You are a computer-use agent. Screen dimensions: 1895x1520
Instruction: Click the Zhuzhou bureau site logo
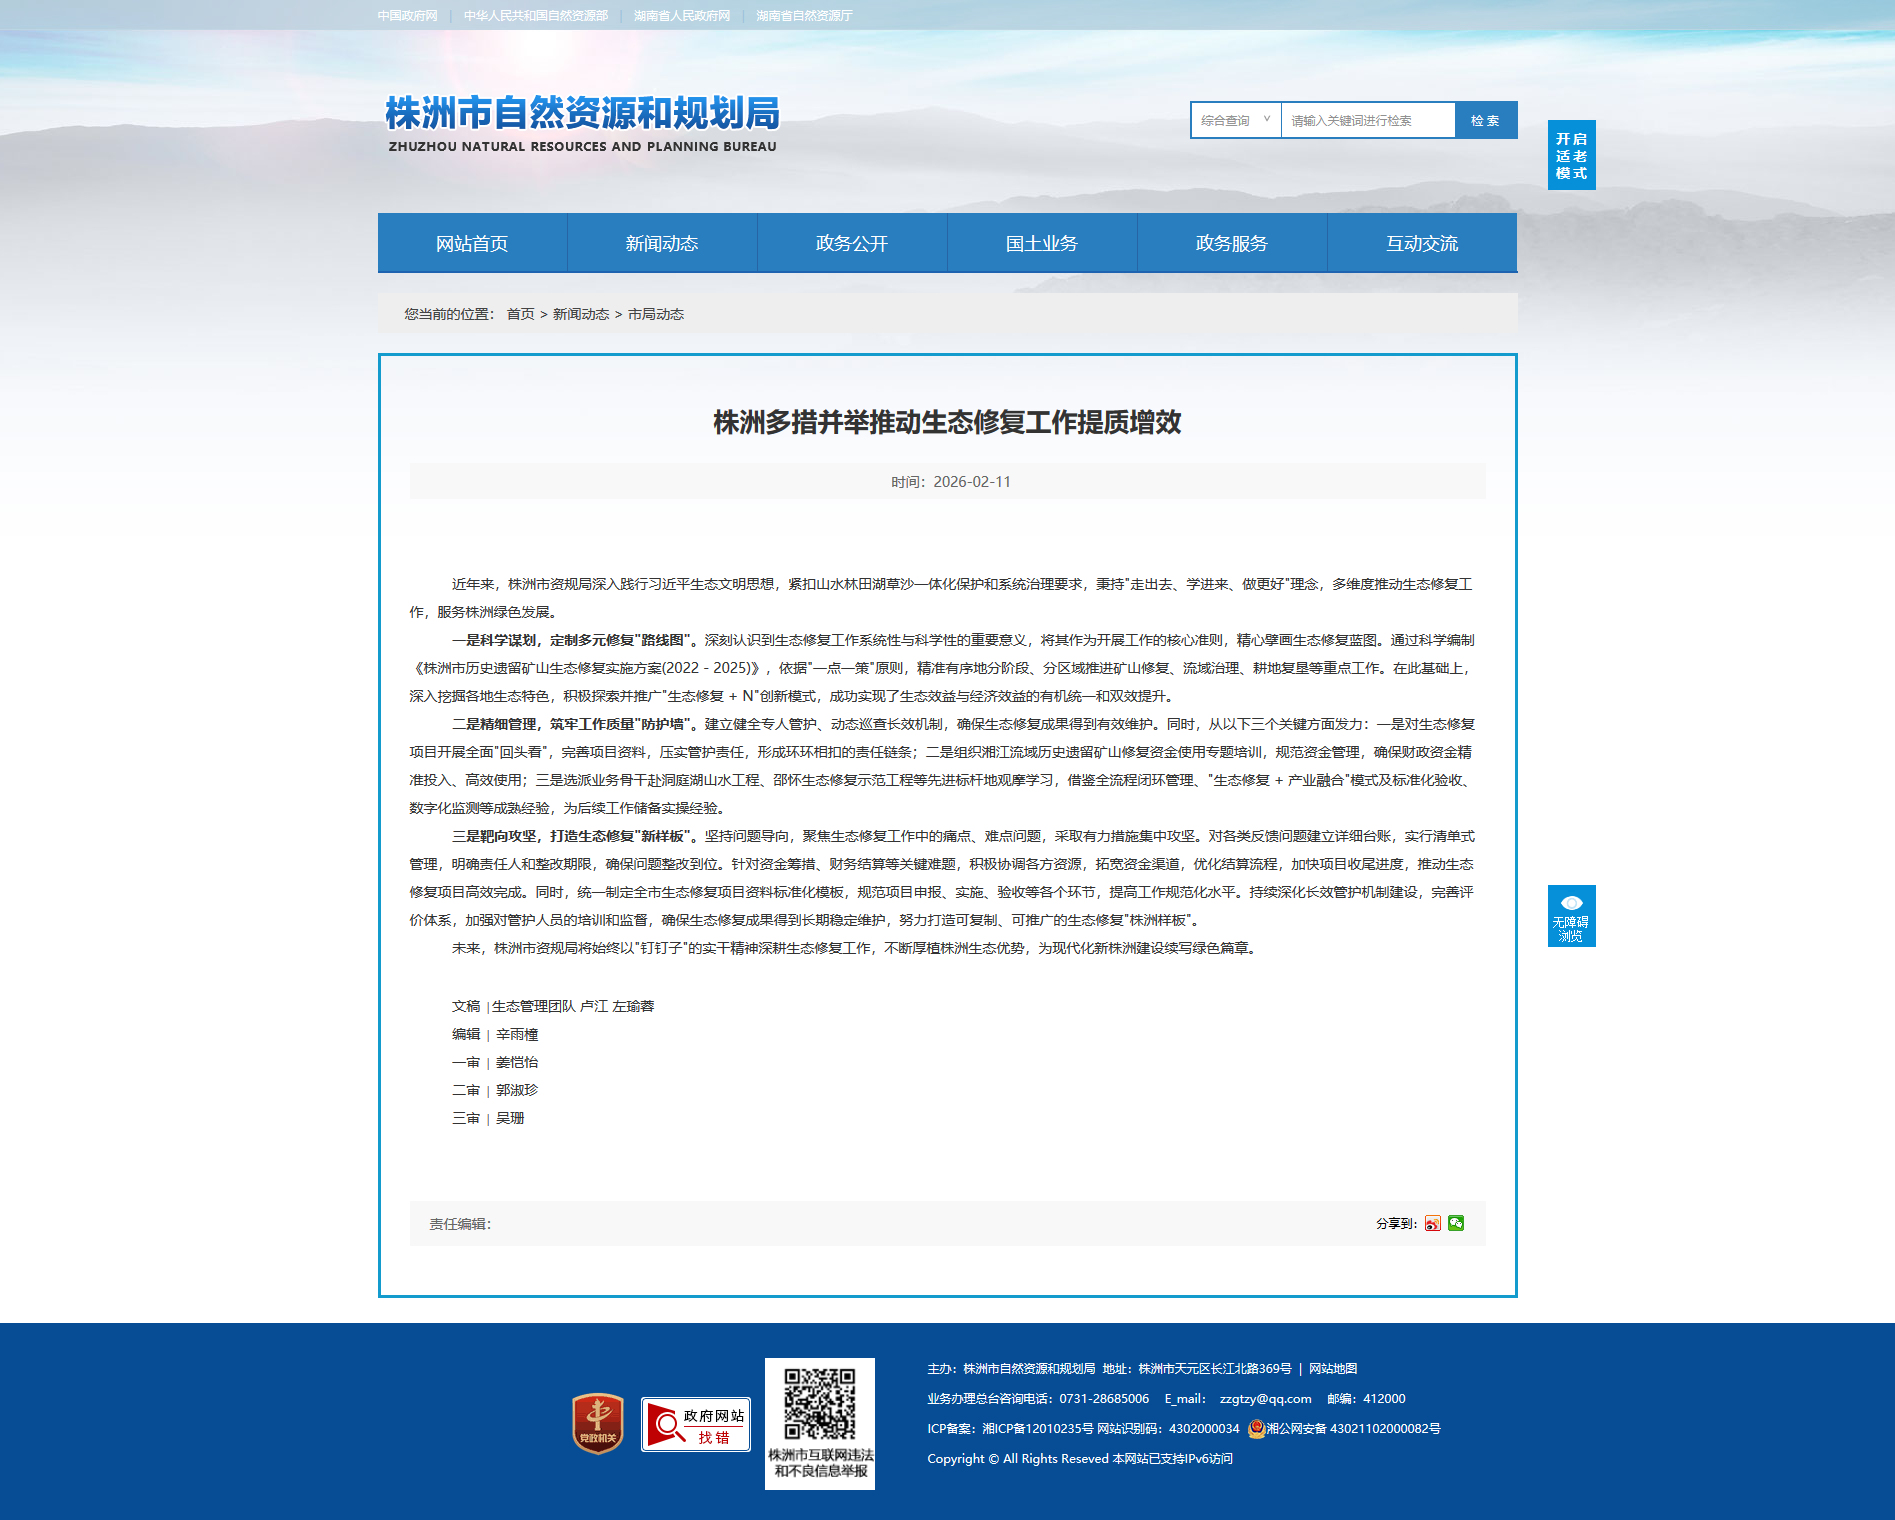pyautogui.click(x=582, y=124)
